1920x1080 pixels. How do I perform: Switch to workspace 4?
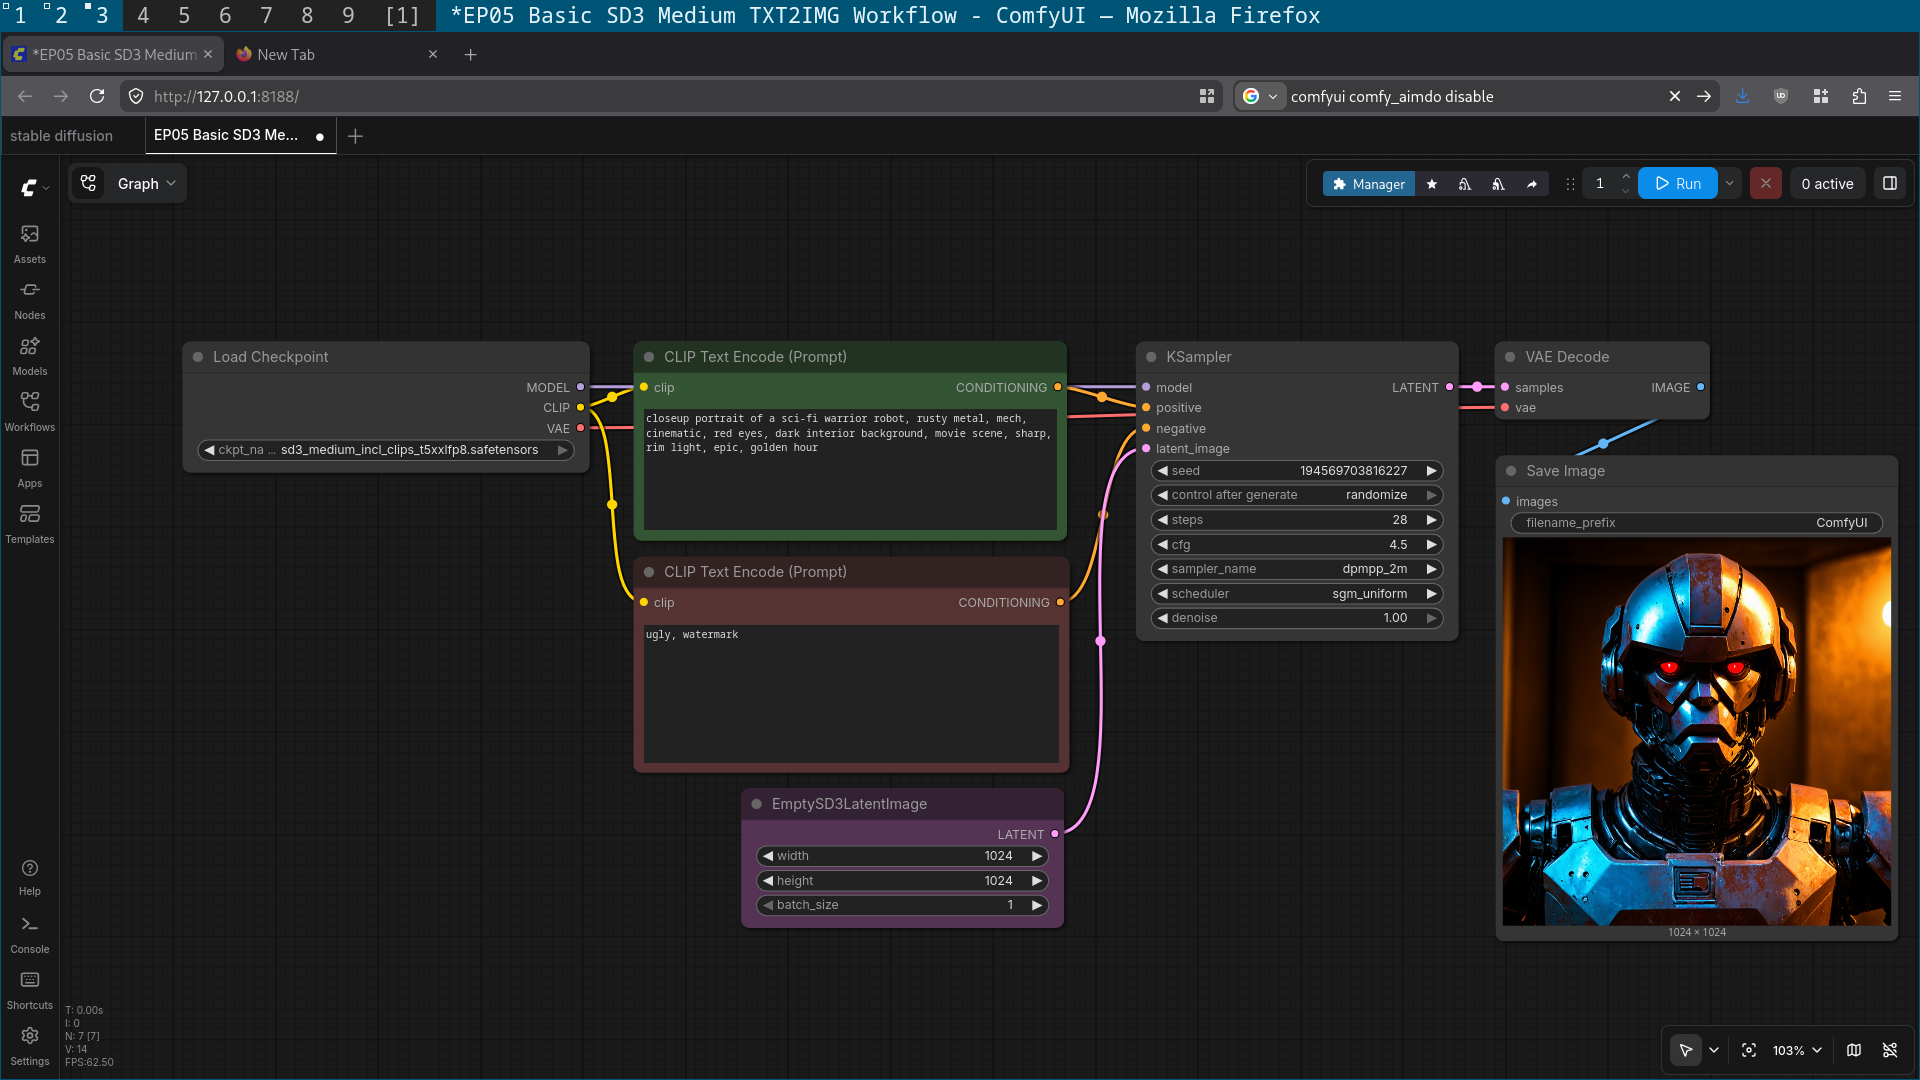[x=143, y=15]
